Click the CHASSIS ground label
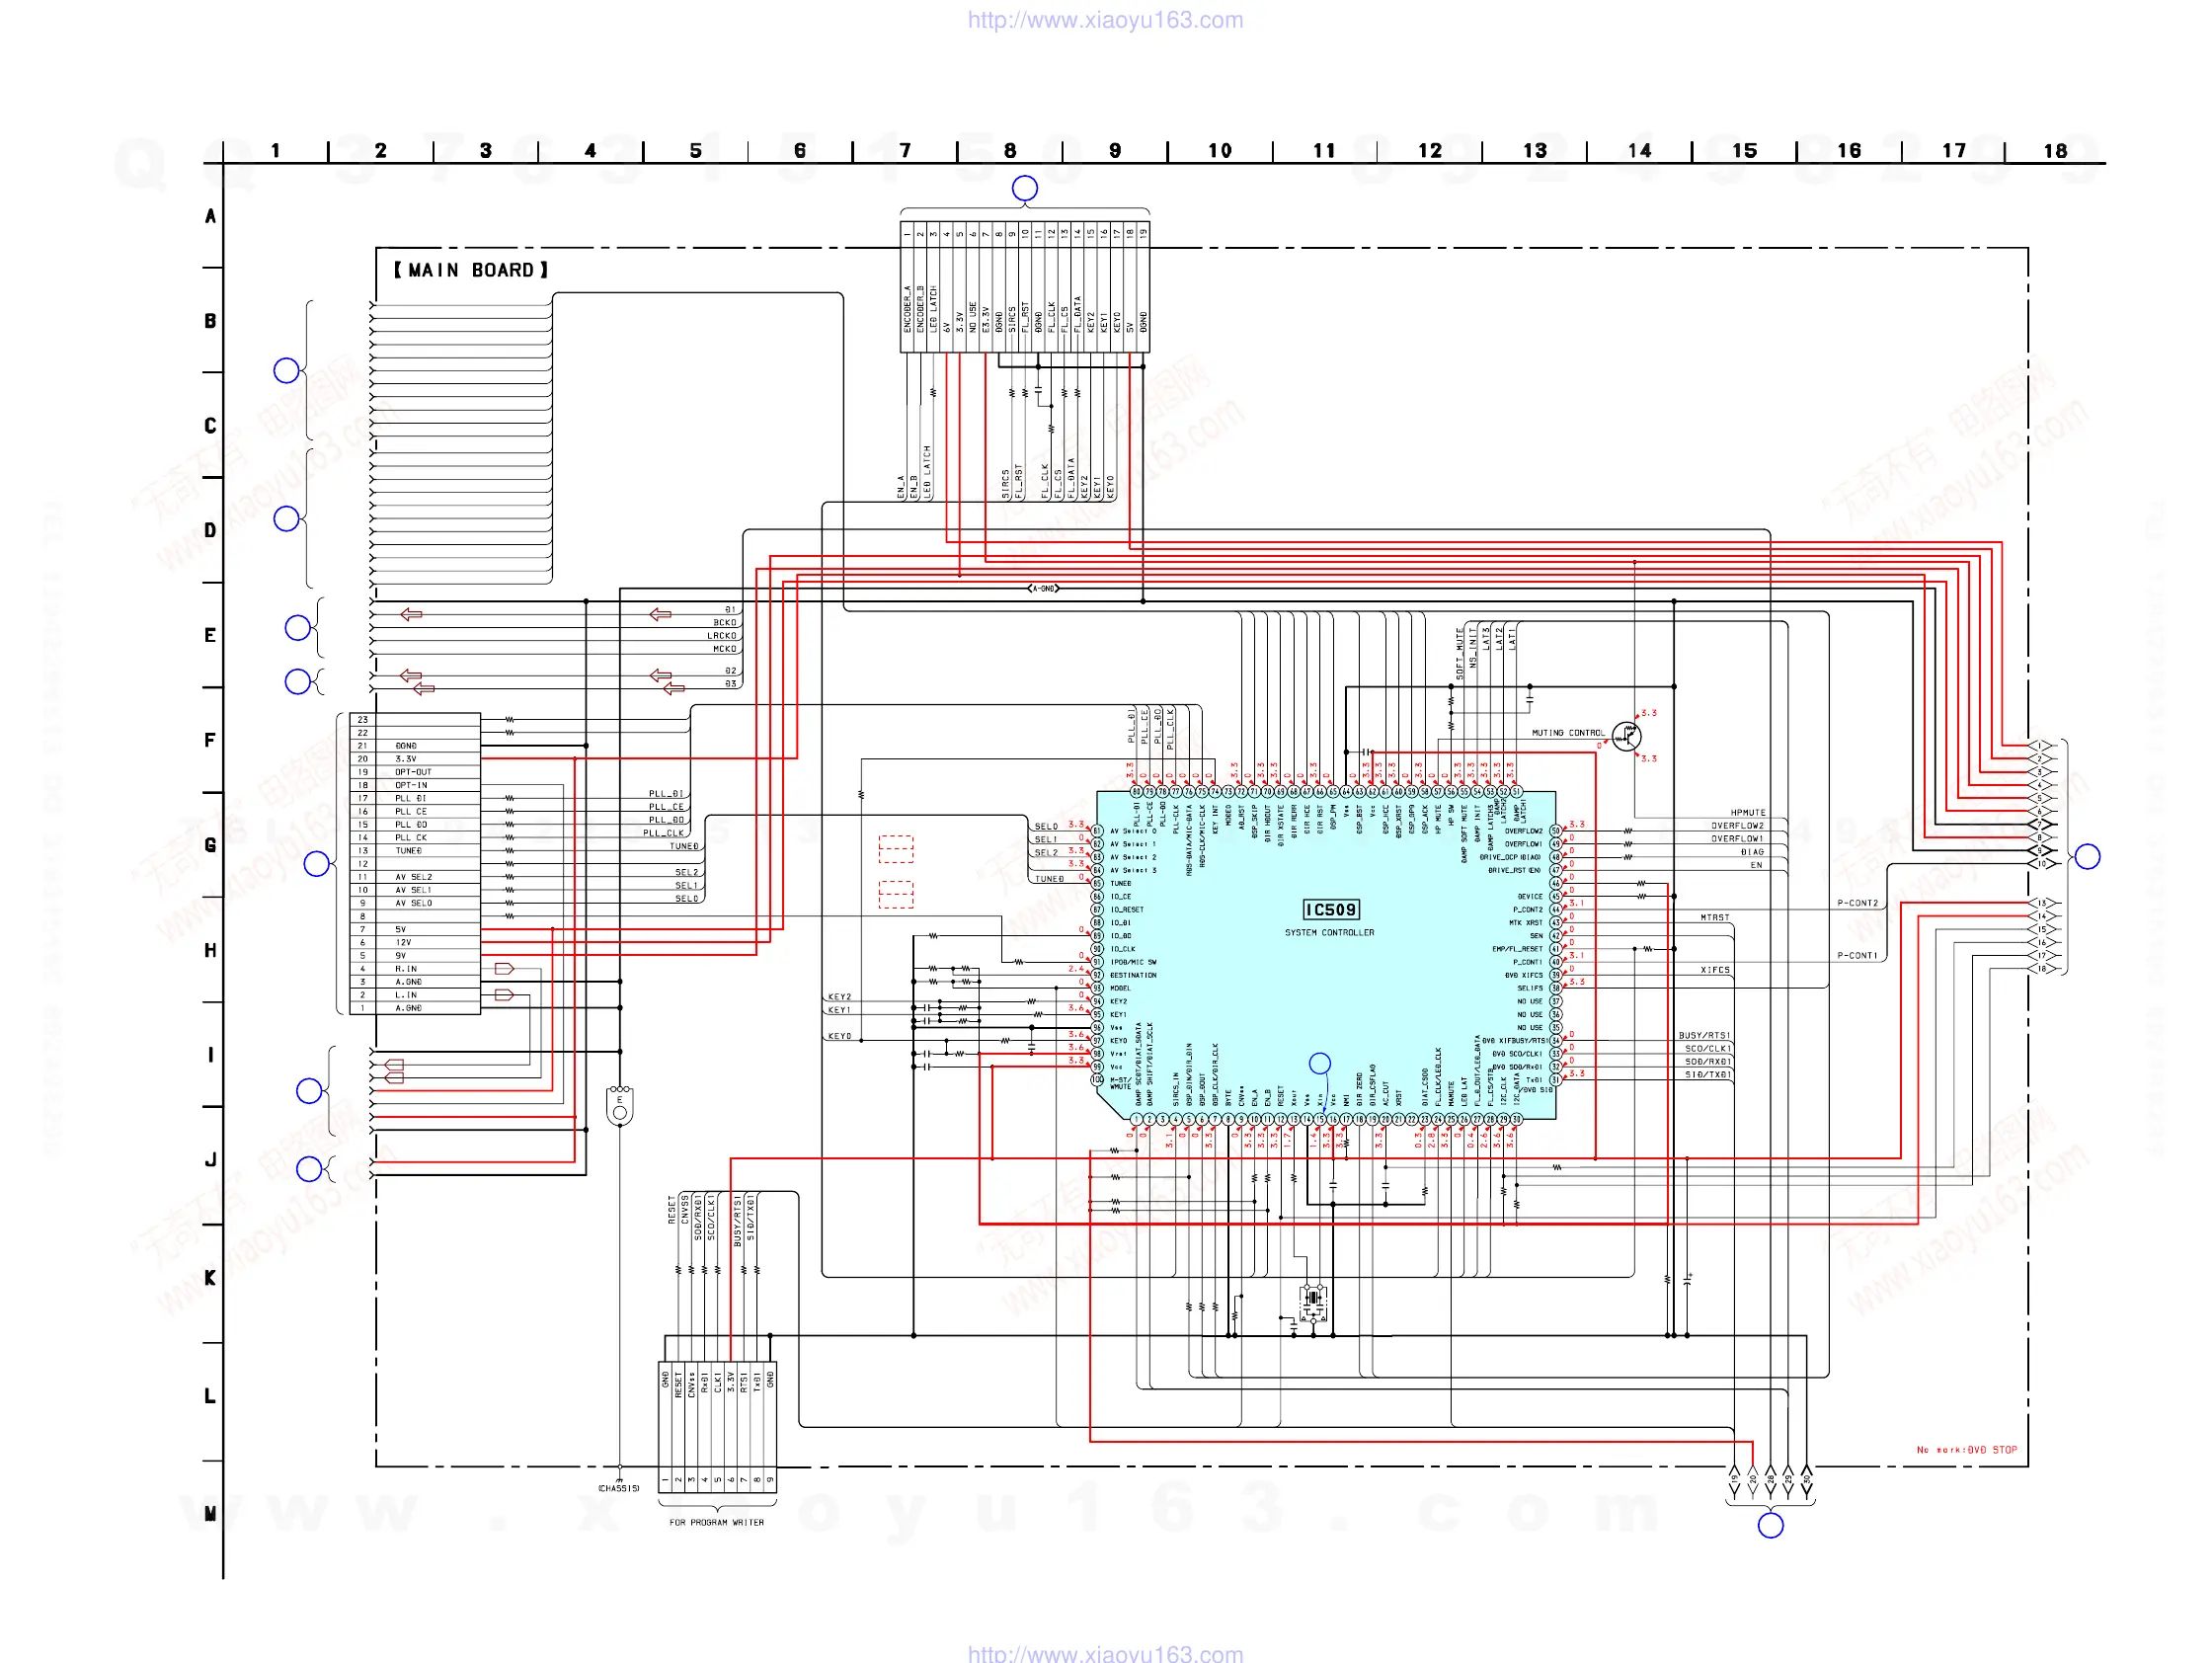 coord(618,1489)
